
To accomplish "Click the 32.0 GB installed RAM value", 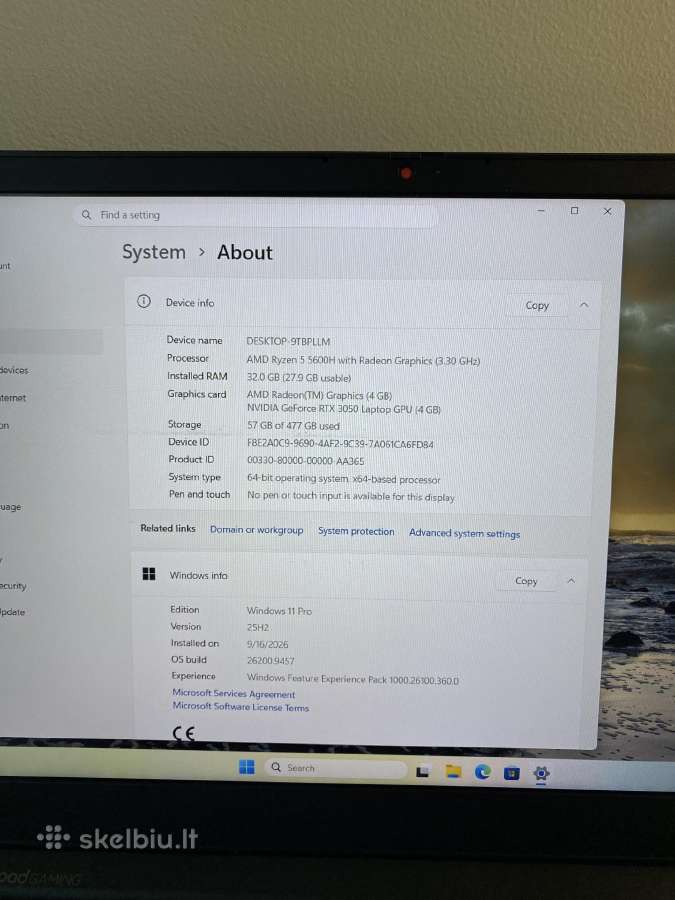I will pos(298,378).
